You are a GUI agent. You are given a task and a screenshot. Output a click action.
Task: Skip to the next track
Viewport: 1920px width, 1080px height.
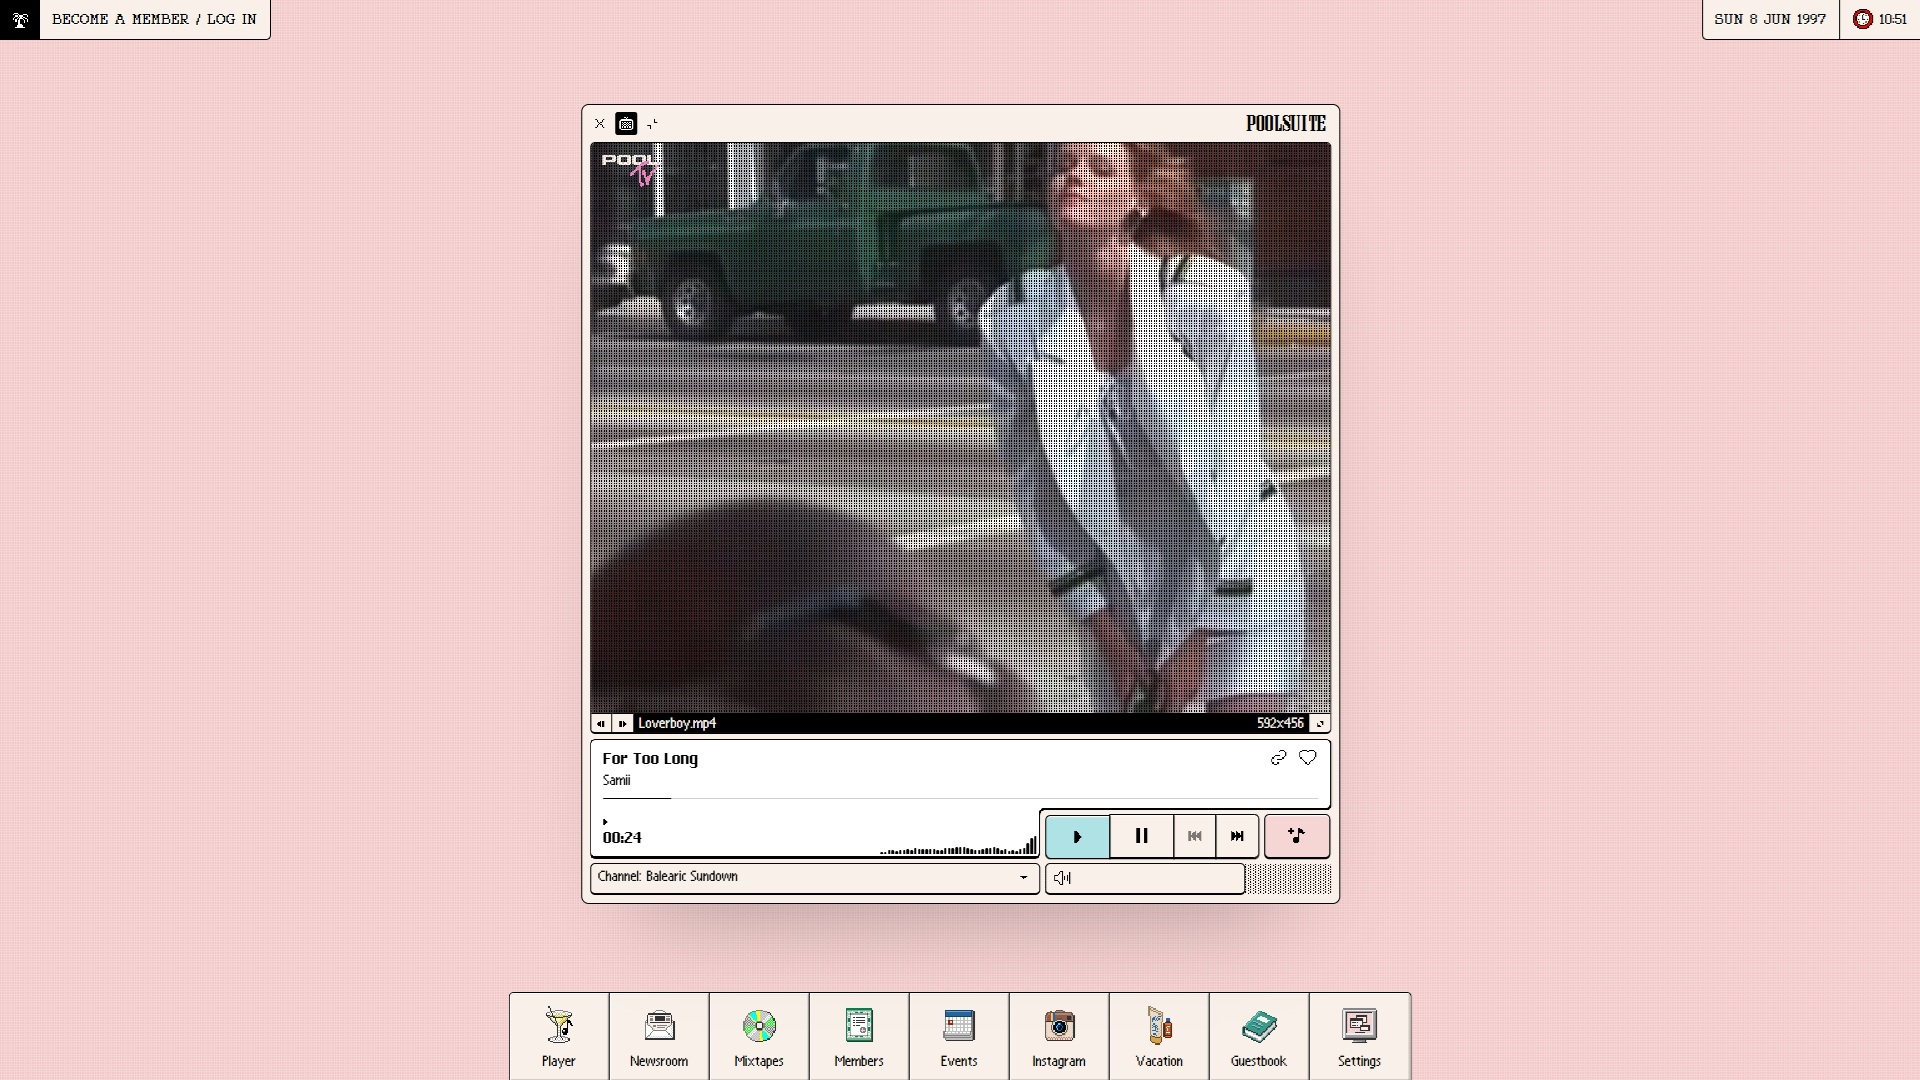[1237, 836]
